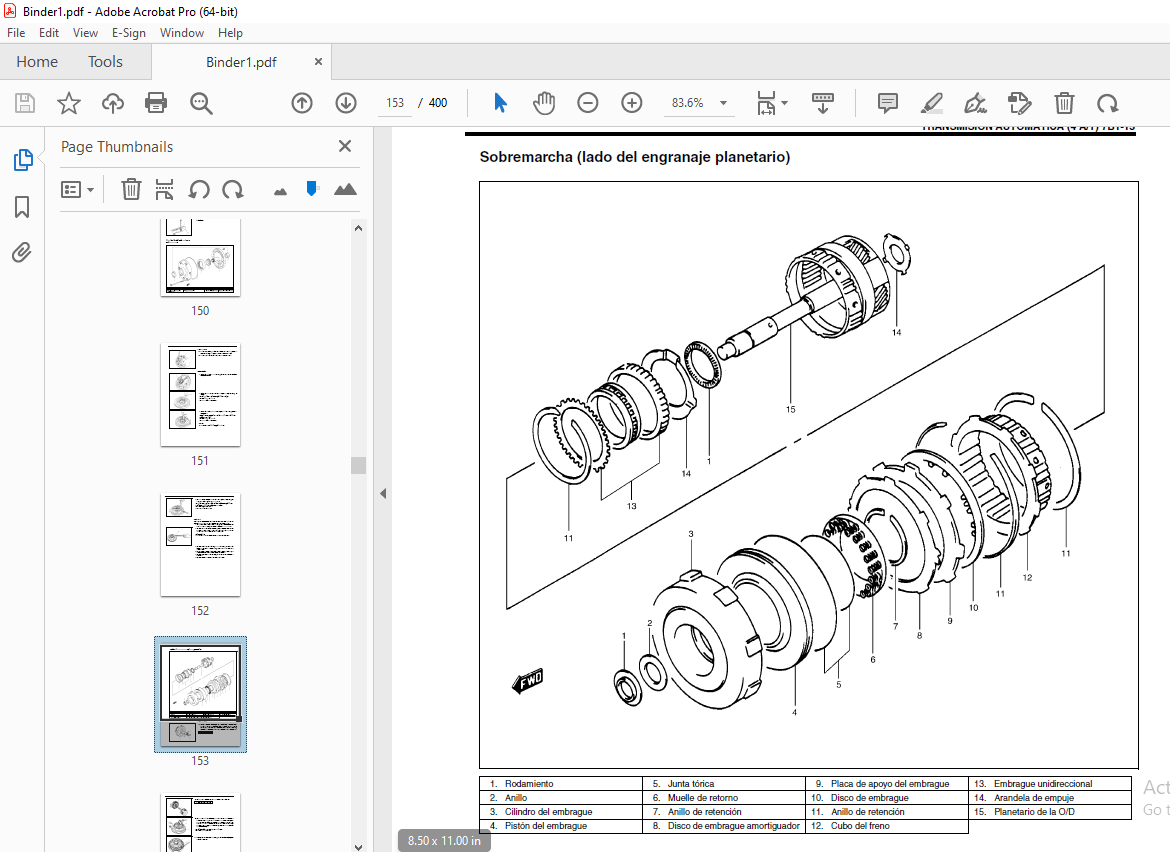Viewport: 1170px width, 852px height.
Task: Add a sticky note comment
Action: coord(887,103)
